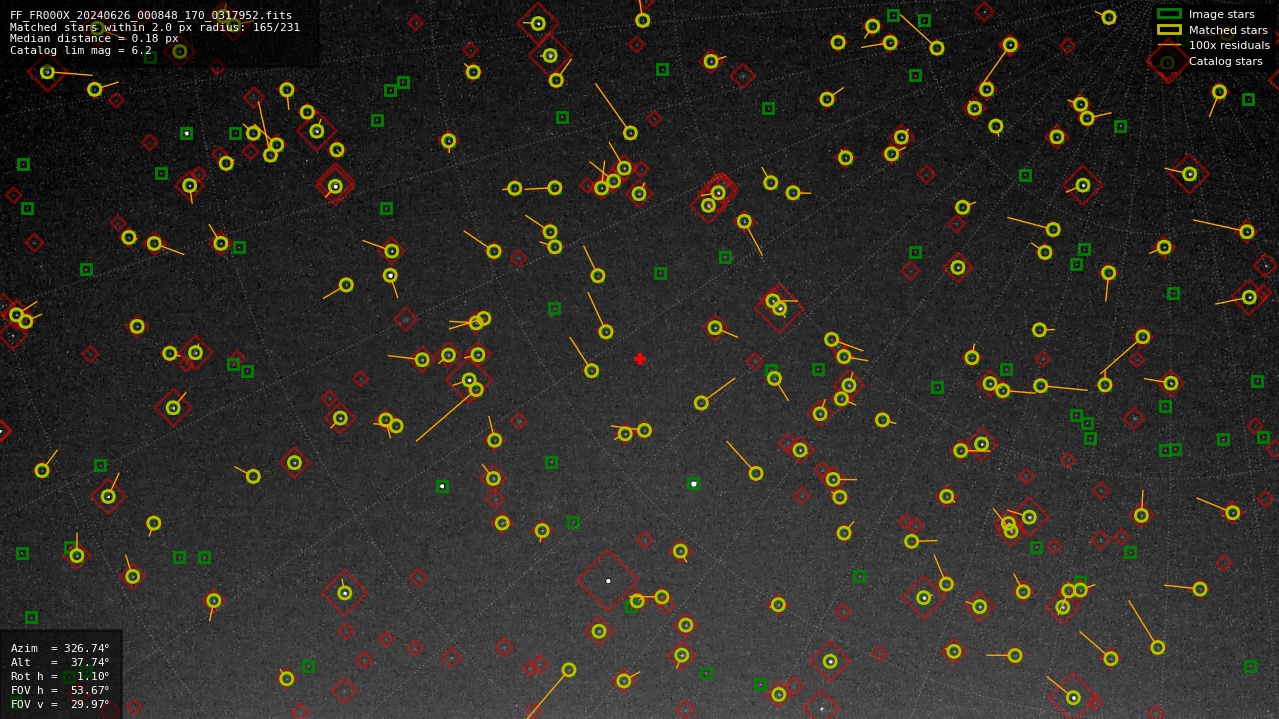1279x719 pixels.
Task: Click the orange 100x residuals legend line
Action: pos(1169,45)
